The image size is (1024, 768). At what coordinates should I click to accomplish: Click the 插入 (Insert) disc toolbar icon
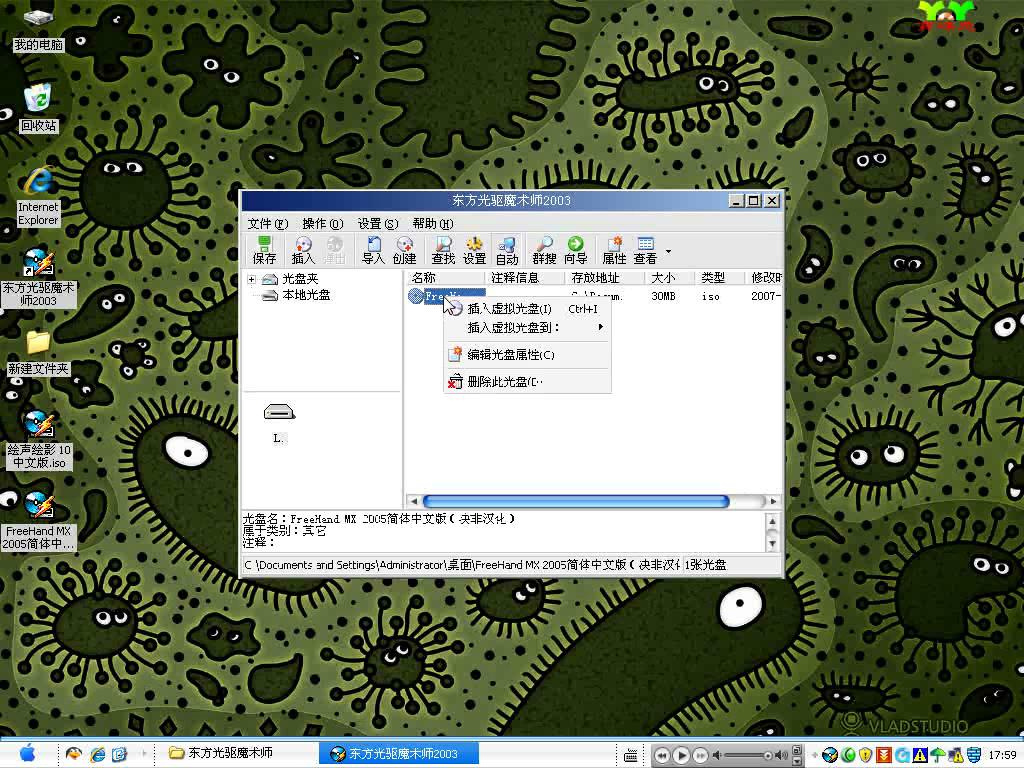click(x=303, y=251)
